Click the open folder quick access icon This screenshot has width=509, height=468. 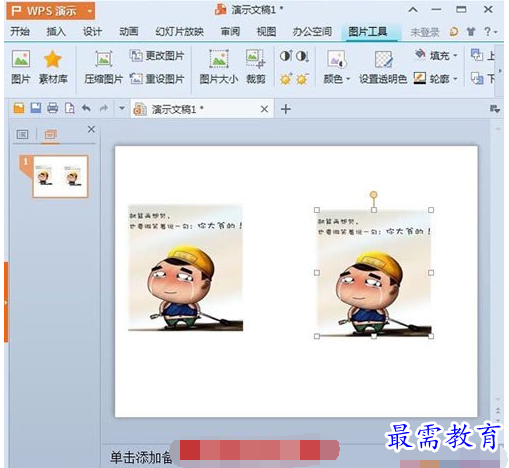coord(19,108)
